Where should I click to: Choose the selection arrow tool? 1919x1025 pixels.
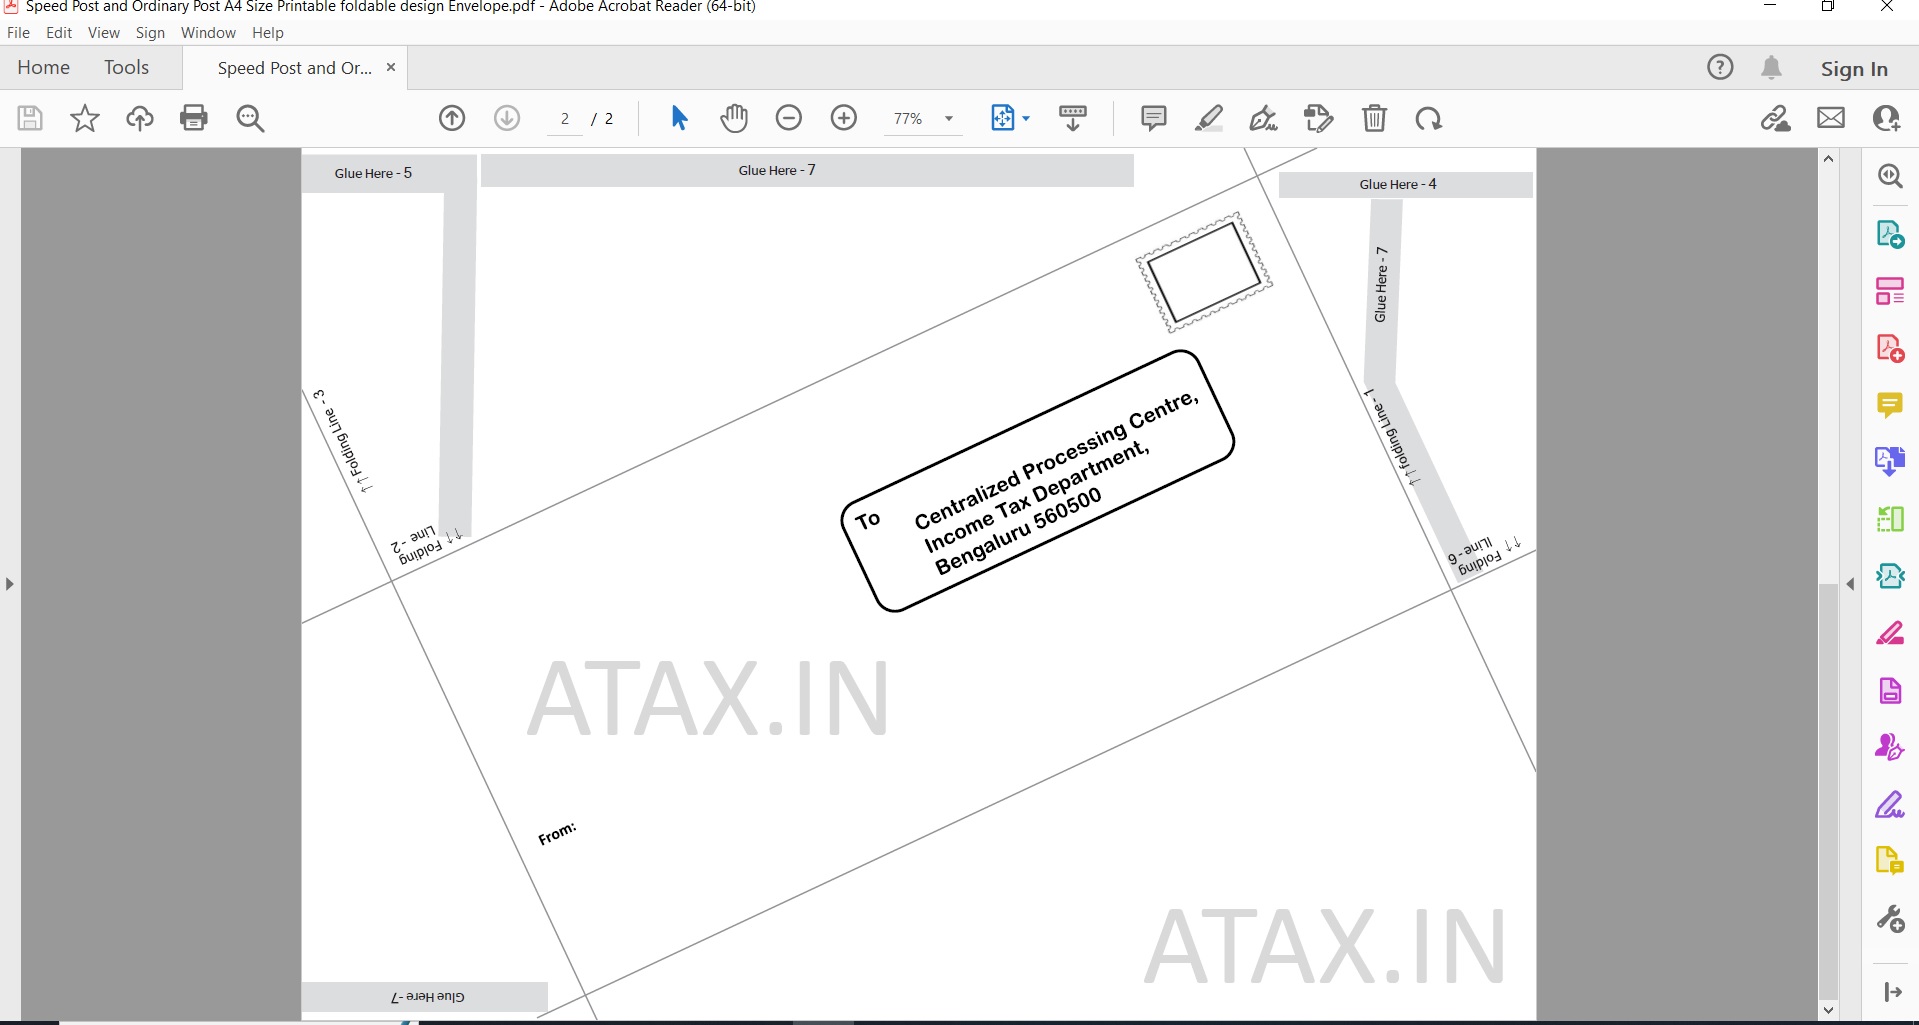pos(679,118)
